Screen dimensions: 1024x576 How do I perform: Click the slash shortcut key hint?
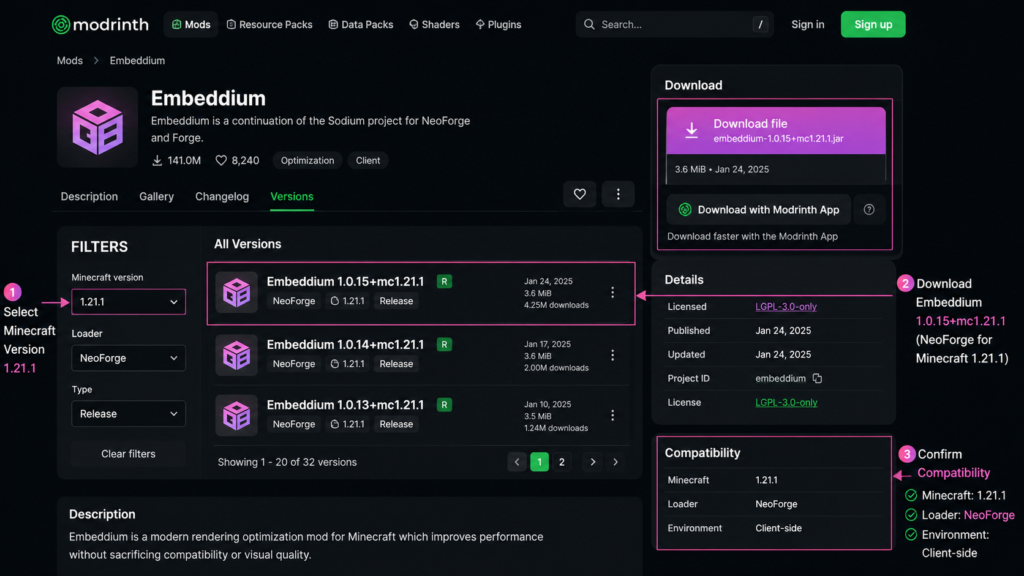pyautogui.click(x=760, y=24)
